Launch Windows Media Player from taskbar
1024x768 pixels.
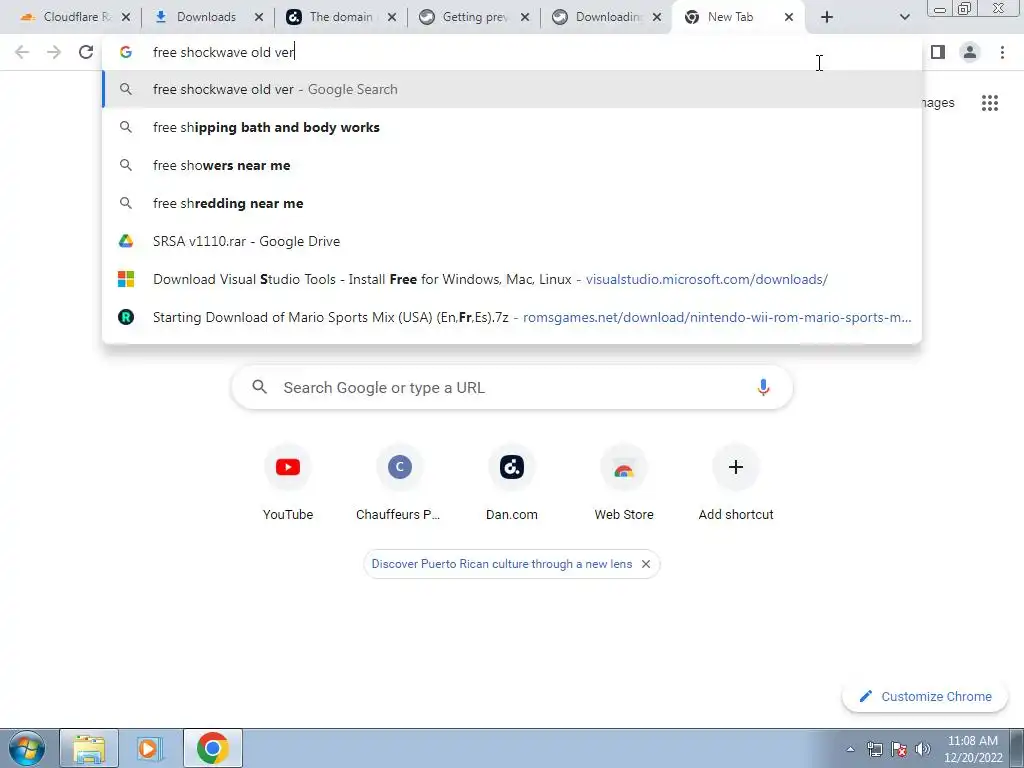tap(150, 748)
